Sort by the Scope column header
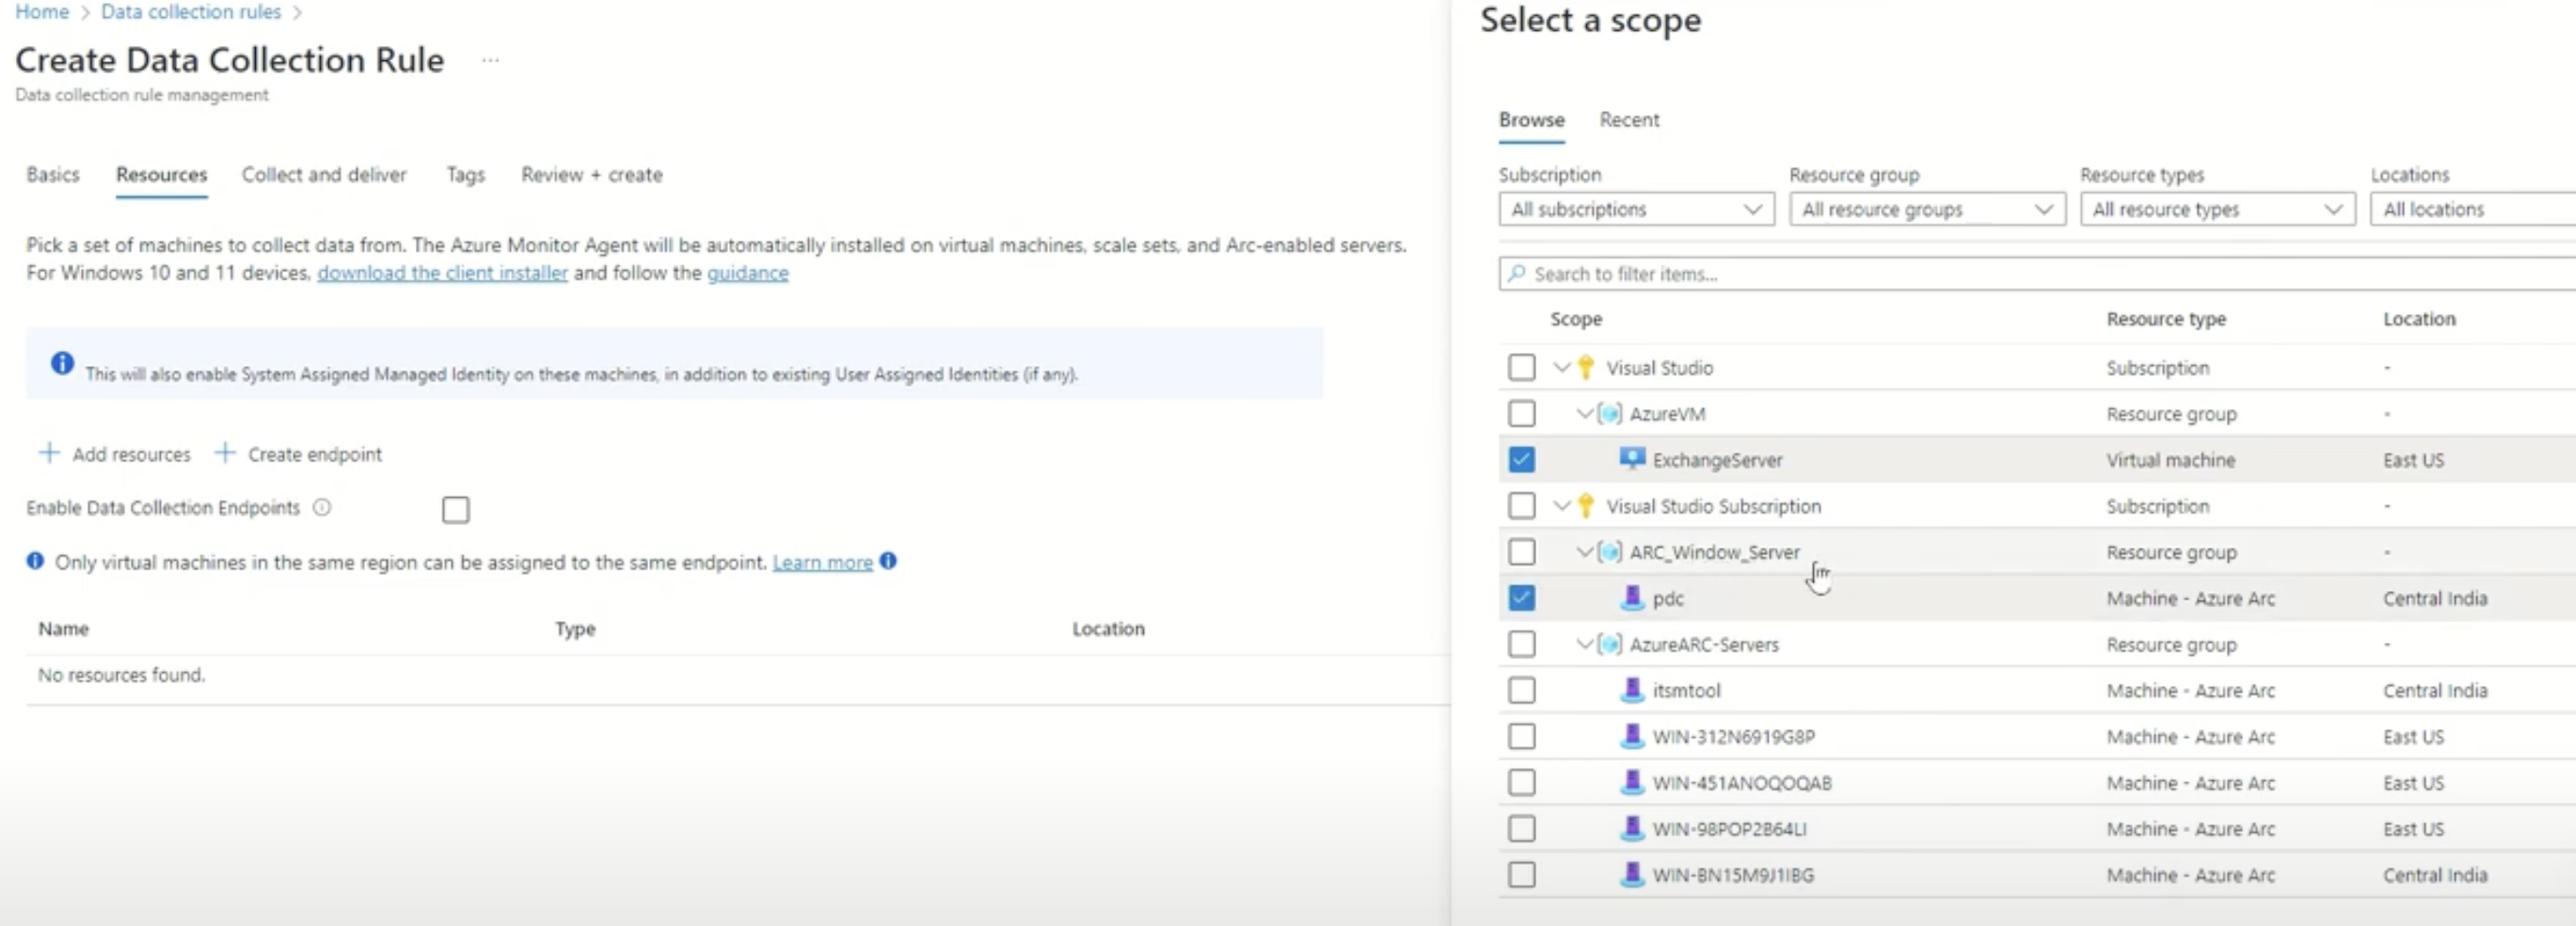Viewport: 2576px width, 926px height. (x=1576, y=319)
